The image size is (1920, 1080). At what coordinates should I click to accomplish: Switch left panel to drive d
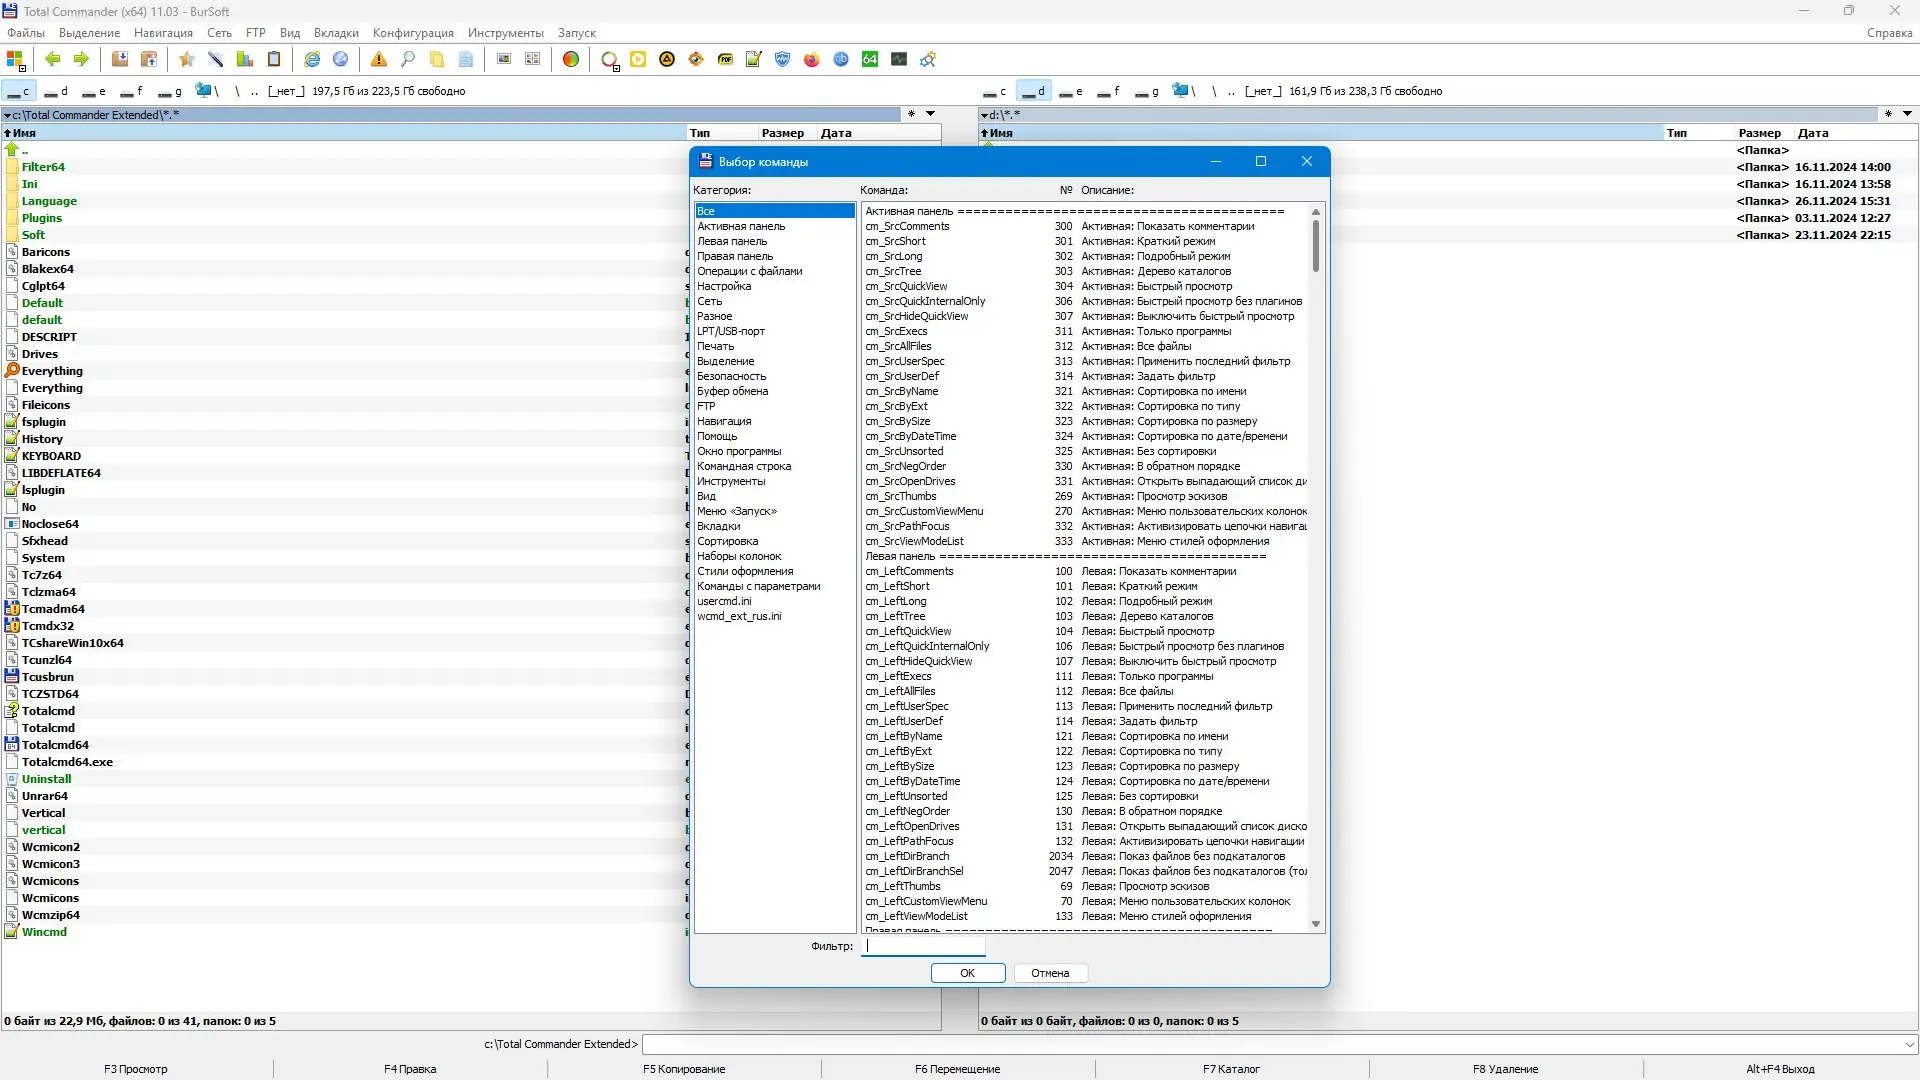56,91
